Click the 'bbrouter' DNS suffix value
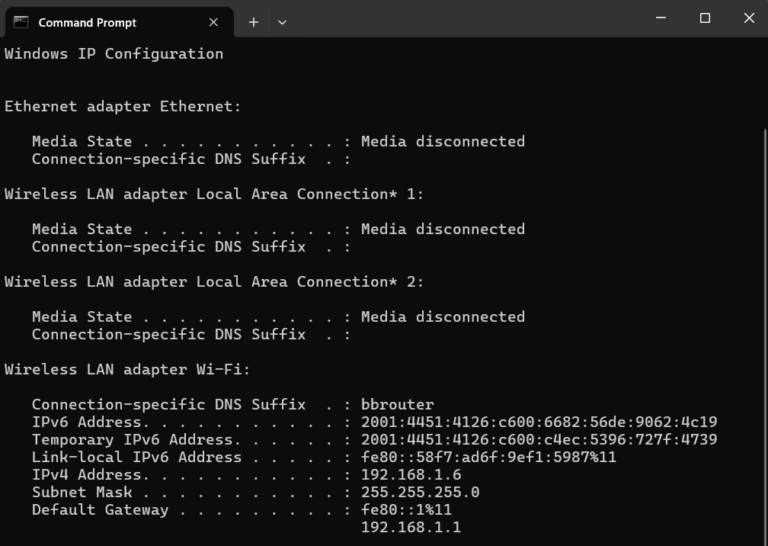Screen dimensions: 768x546 click(x=397, y=404)
